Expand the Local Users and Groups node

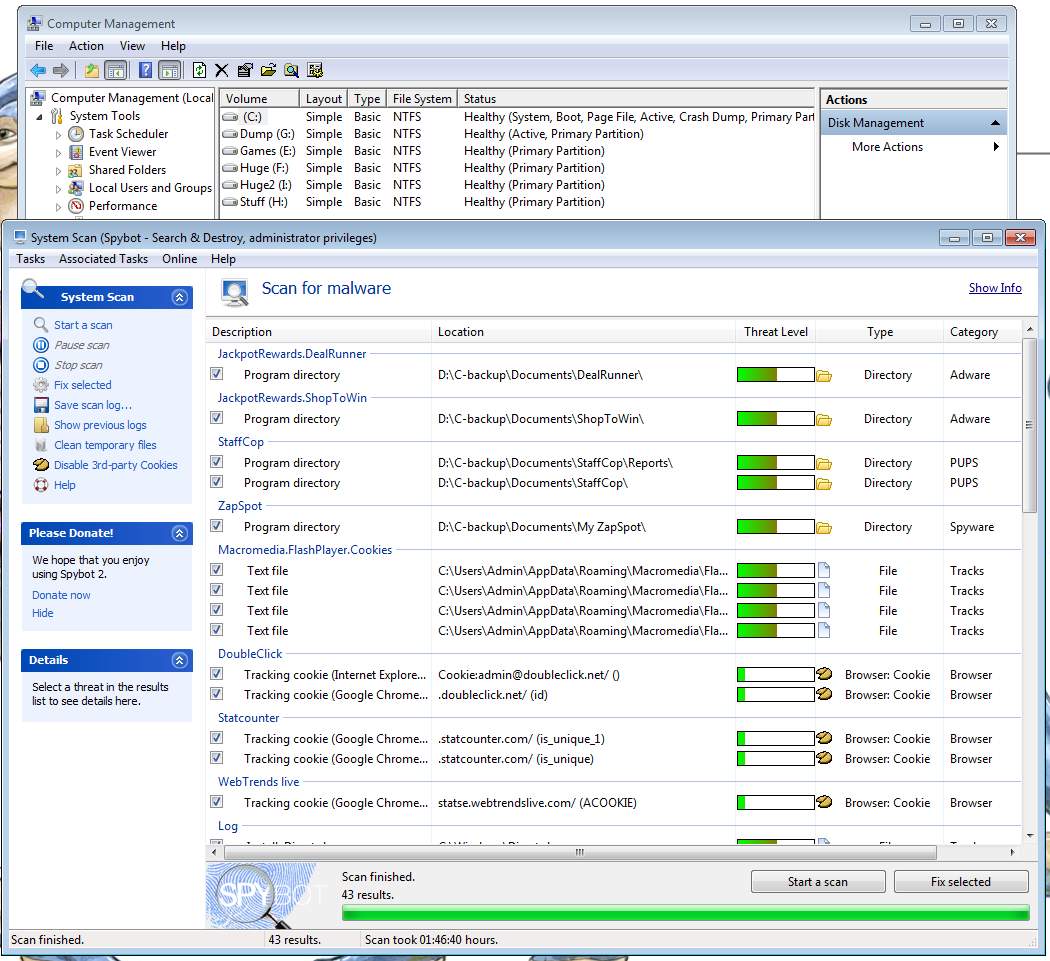pyautogui.click(x=58, y=189)
